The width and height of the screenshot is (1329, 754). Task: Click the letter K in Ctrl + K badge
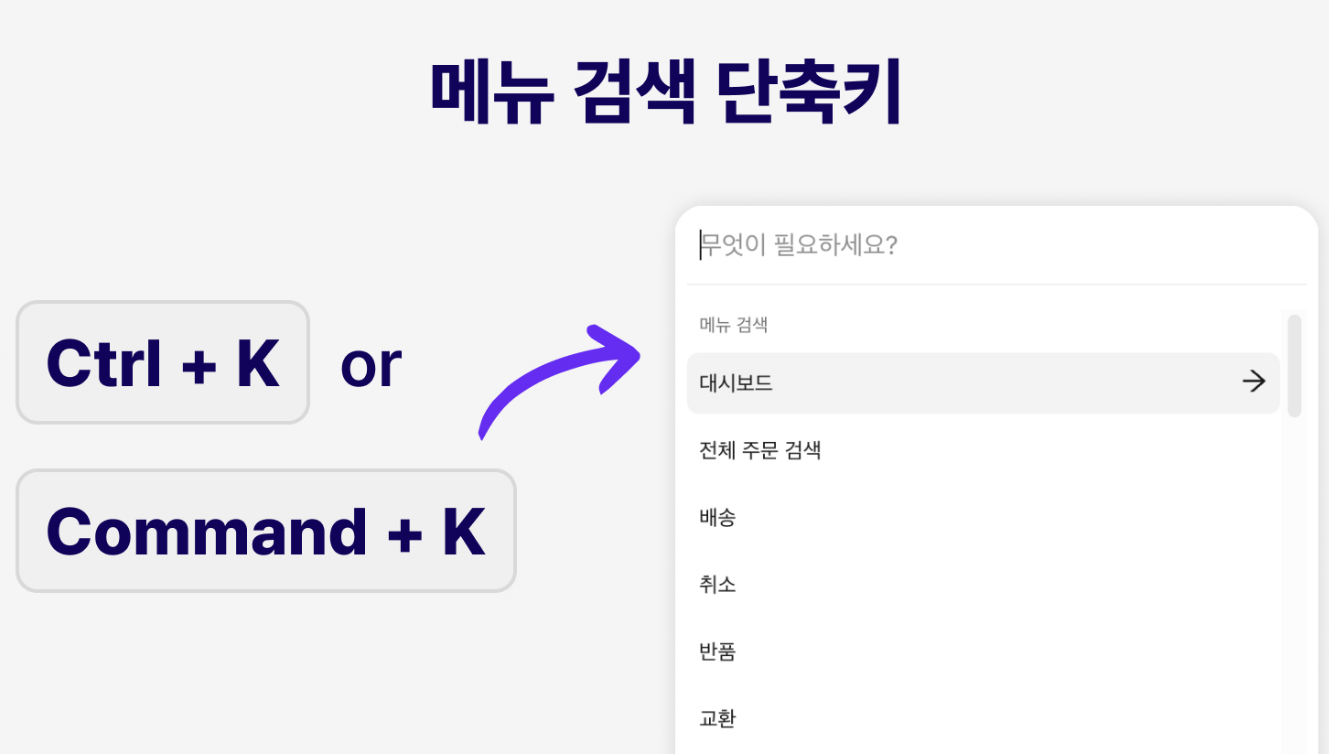coord(258,363)
